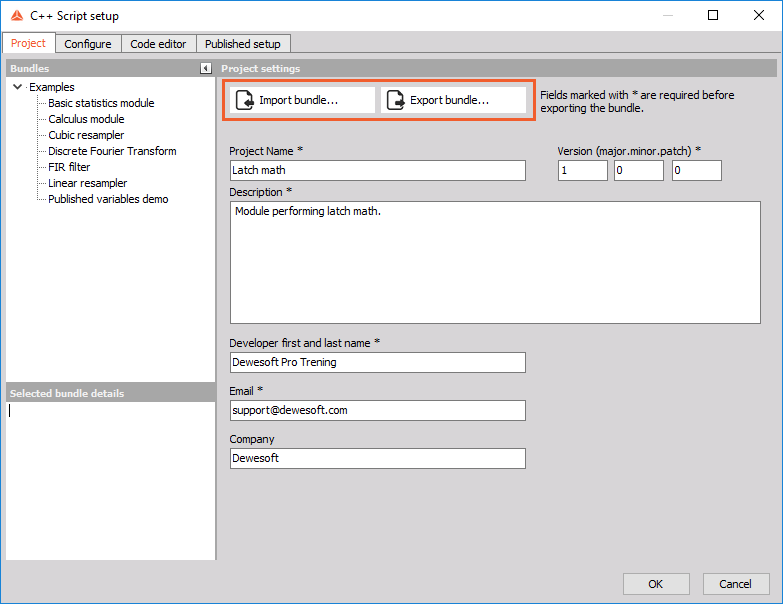The height and width of the screenshot is (604, 783).
Task: Click the patch version field
Action: [x=697, y=170]
